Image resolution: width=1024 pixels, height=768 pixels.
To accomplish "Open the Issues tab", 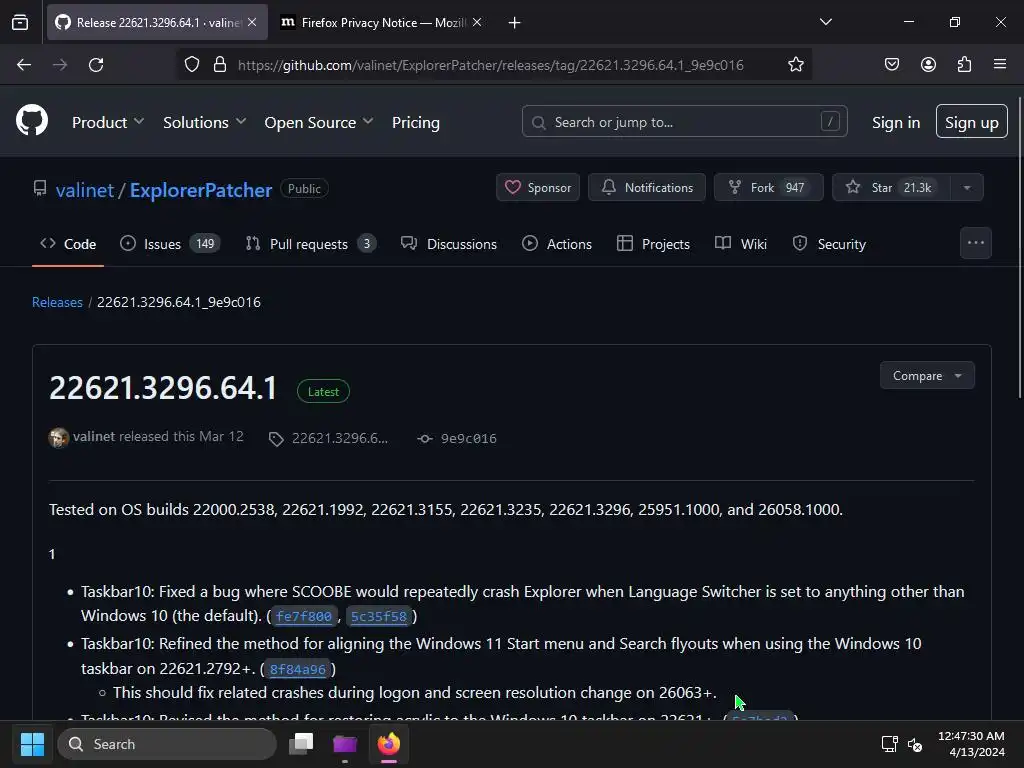I will [170, 244].
